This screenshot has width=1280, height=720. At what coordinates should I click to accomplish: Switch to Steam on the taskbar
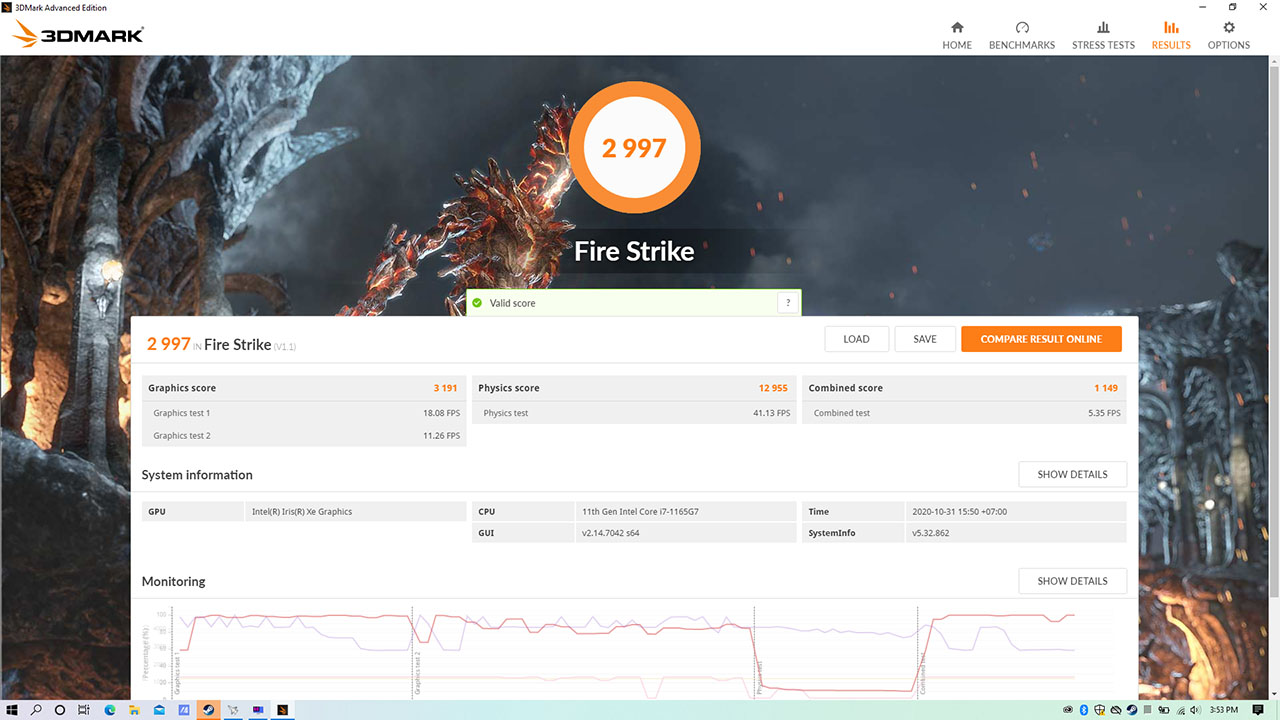coord(209,710)
